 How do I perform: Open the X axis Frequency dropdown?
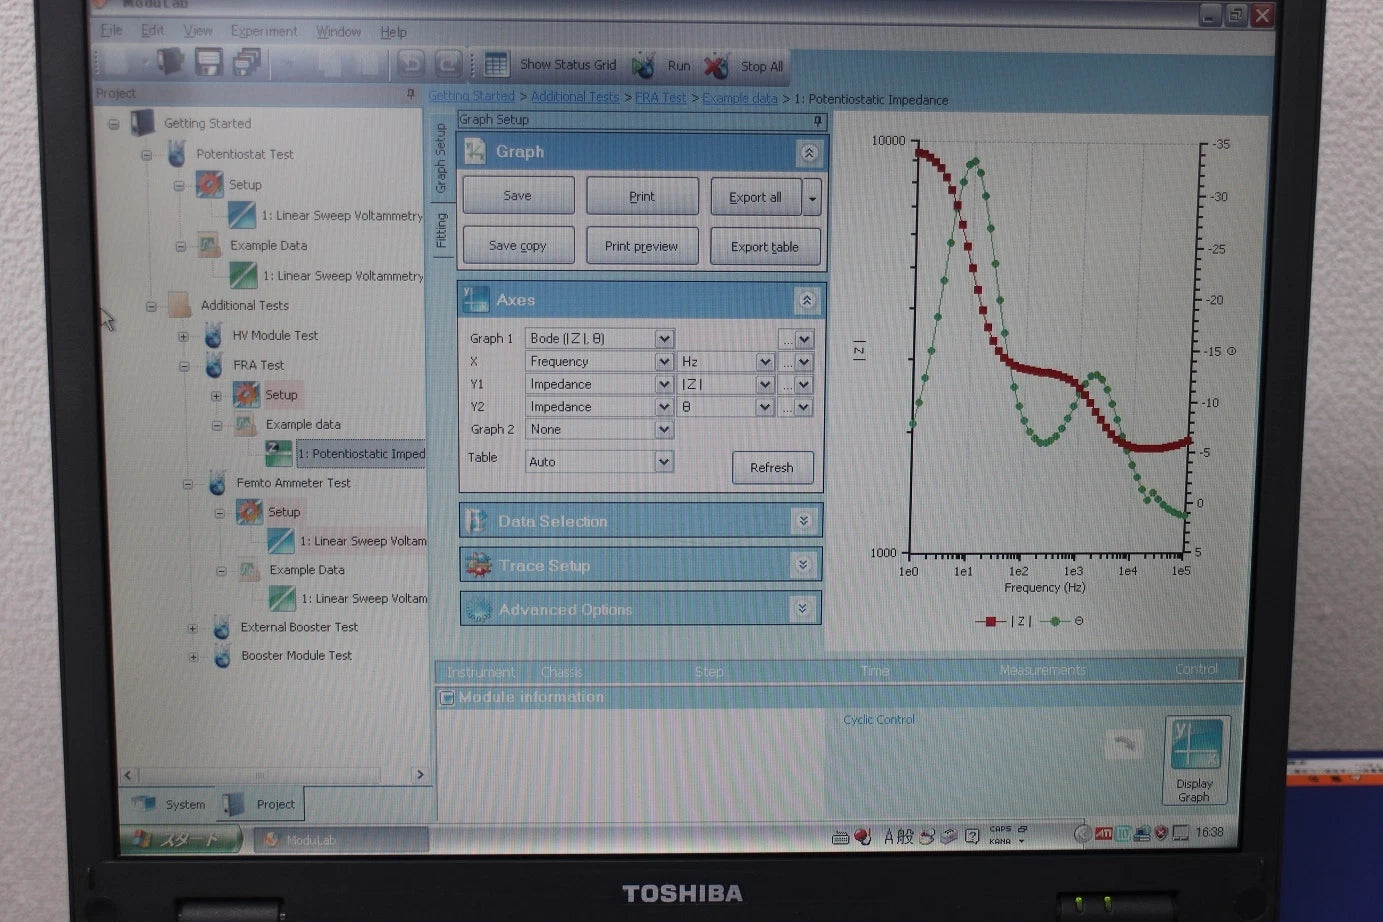click(664, 362)
